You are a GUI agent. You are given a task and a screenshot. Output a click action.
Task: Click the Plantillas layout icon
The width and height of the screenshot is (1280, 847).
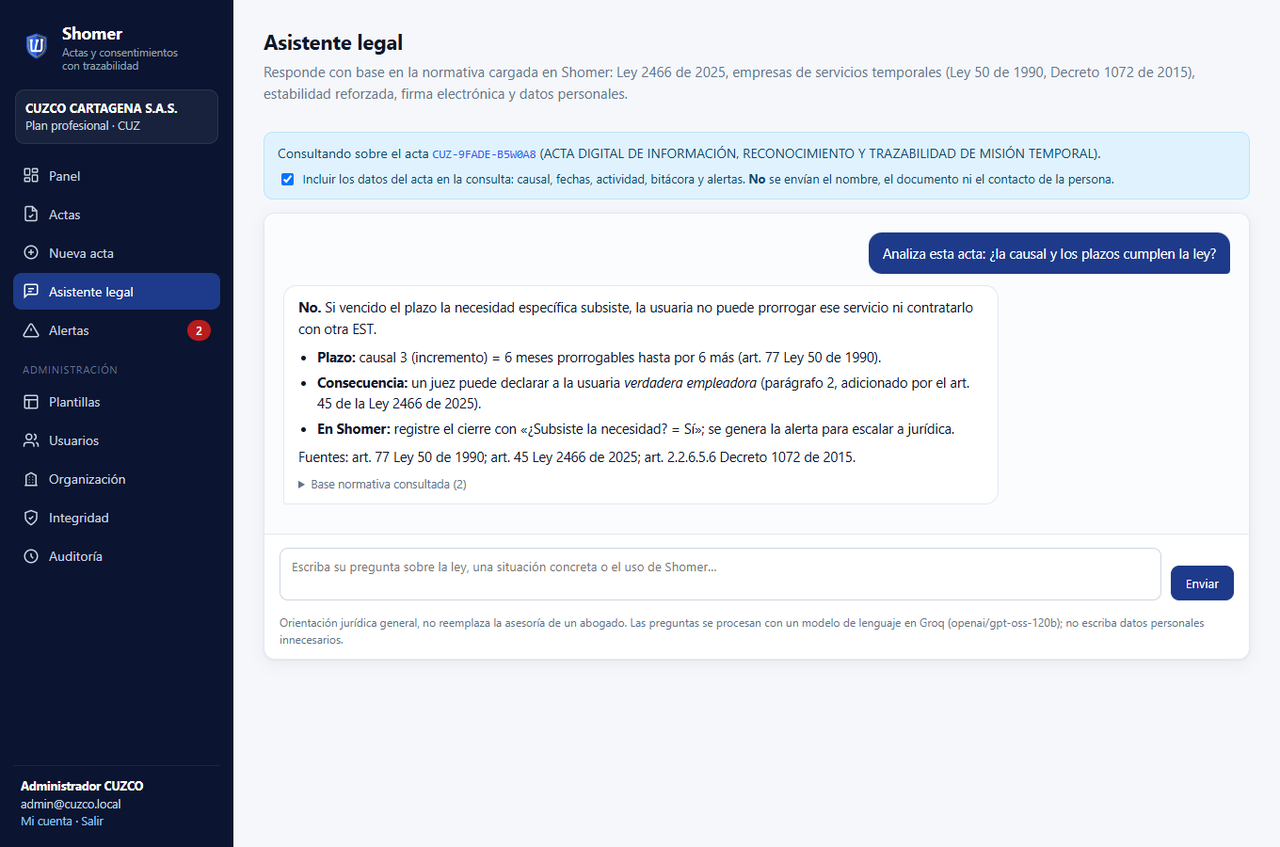pos(31,402)
